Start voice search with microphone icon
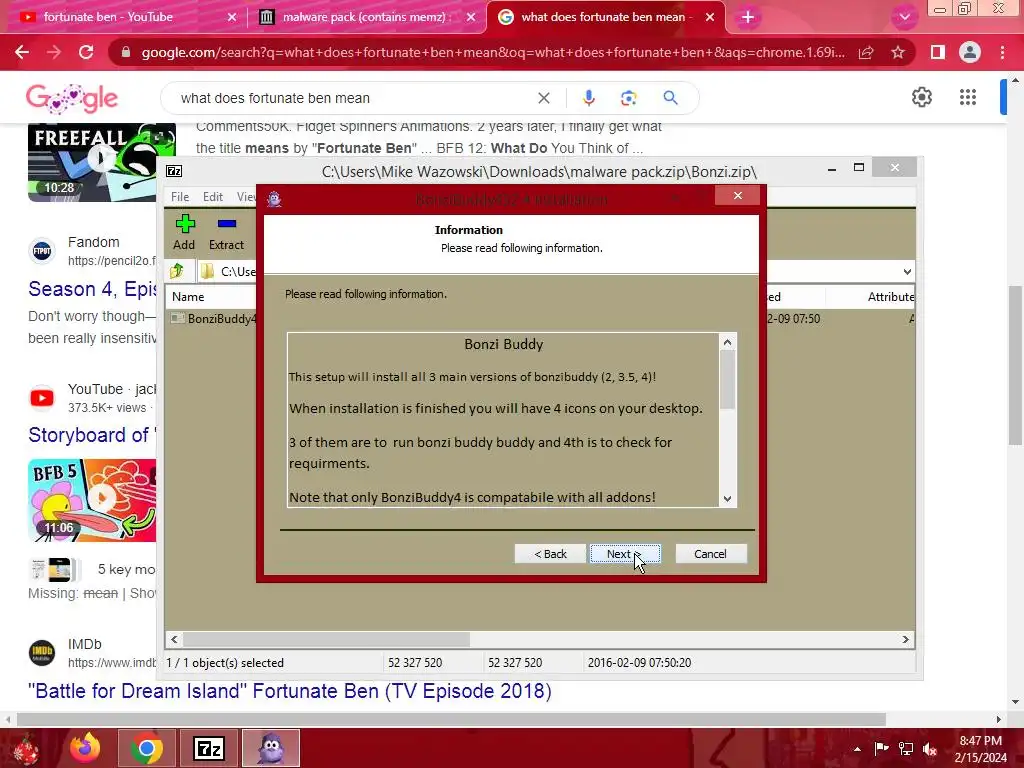Screen dimensions: 1024x768 click(x=588, y=98)
